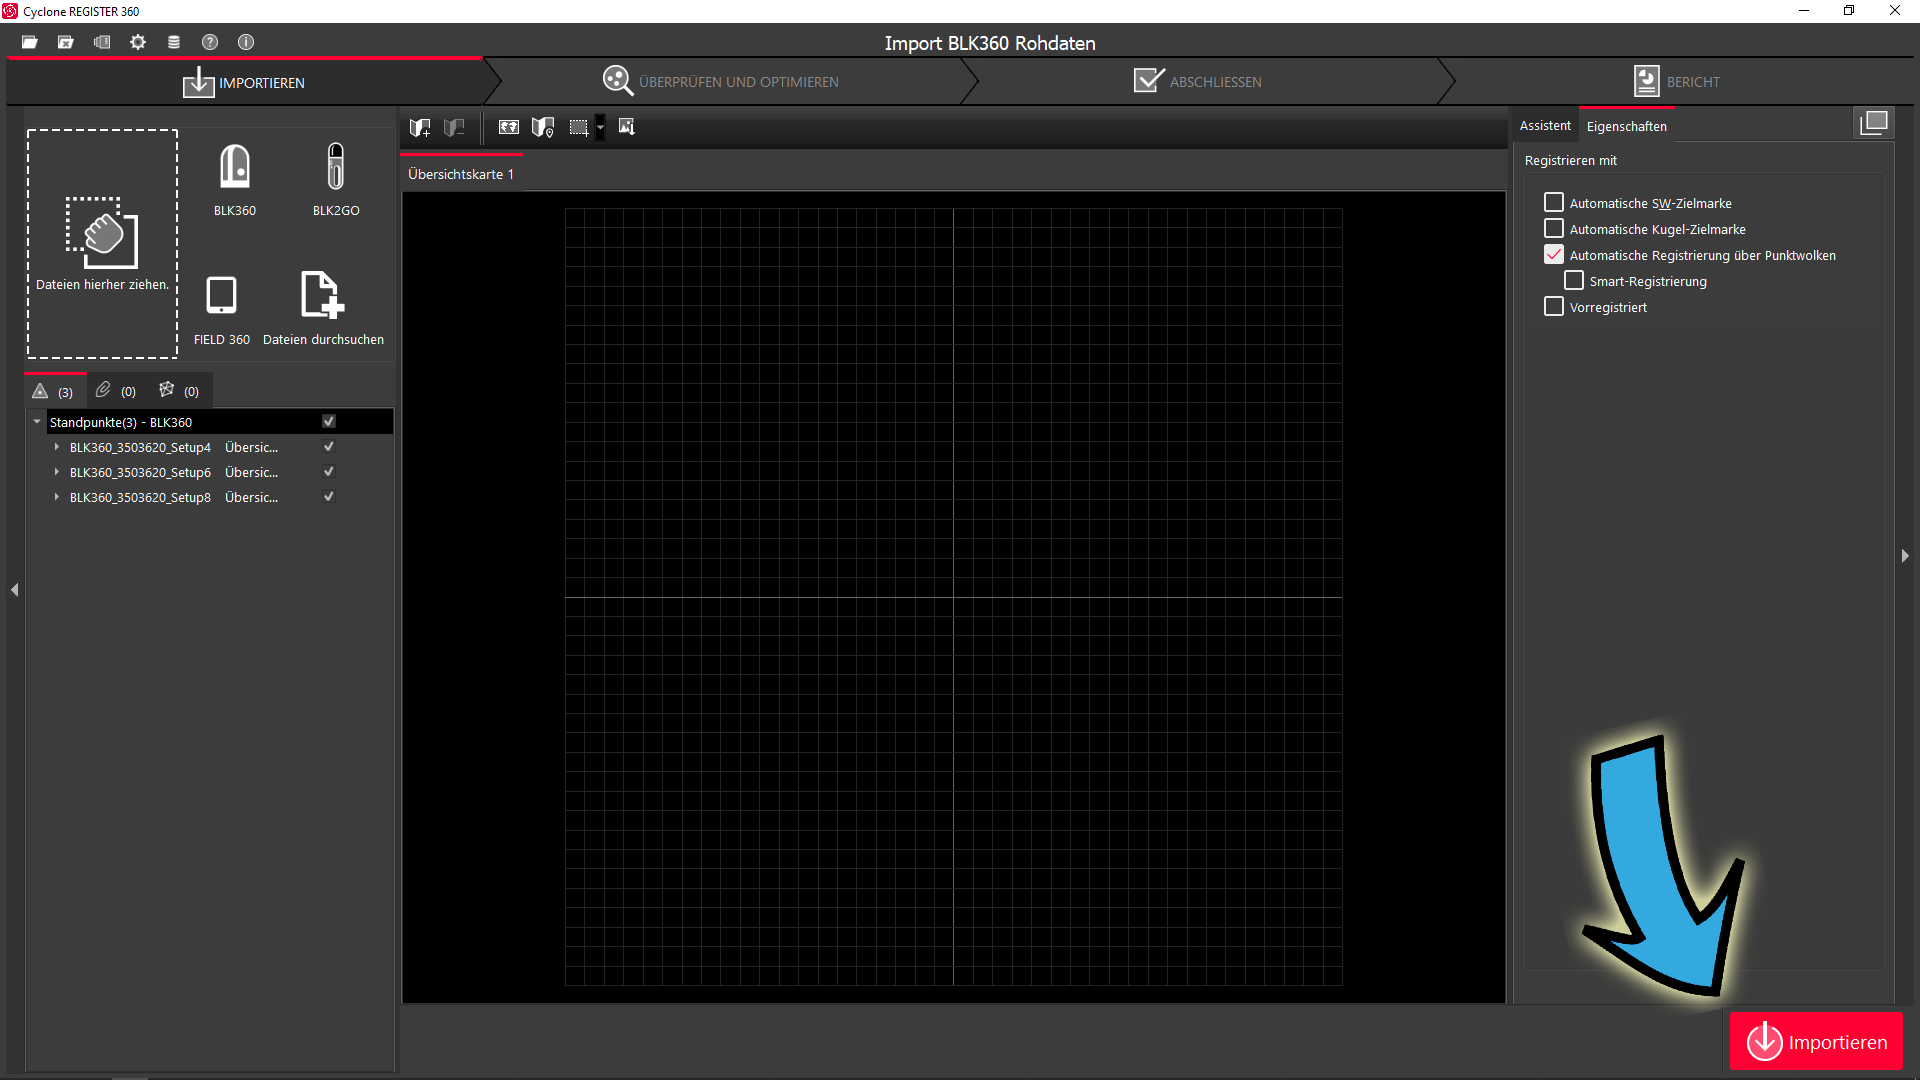The width and height of the screenshot is (1920, 1080).
Task: Open the setups tab with triangle icon (3)
Action: (x=53, y=391)
